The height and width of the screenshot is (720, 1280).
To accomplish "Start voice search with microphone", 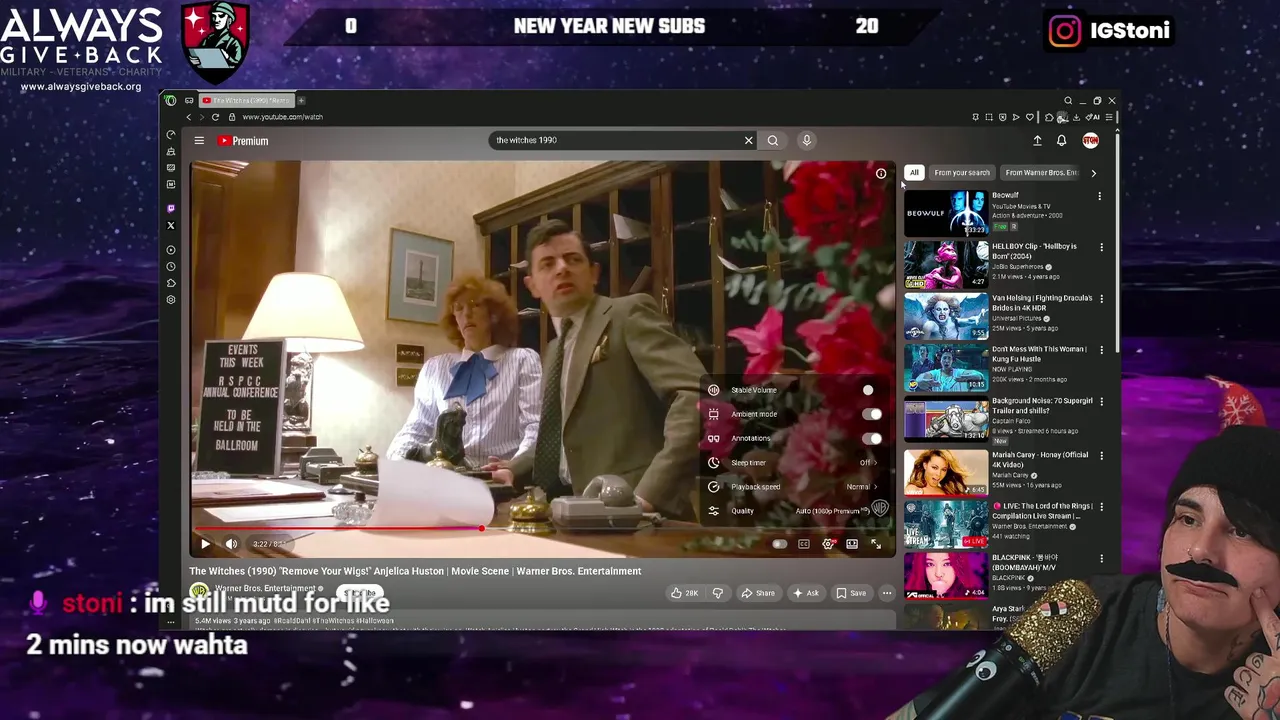I will click(806, 140).
